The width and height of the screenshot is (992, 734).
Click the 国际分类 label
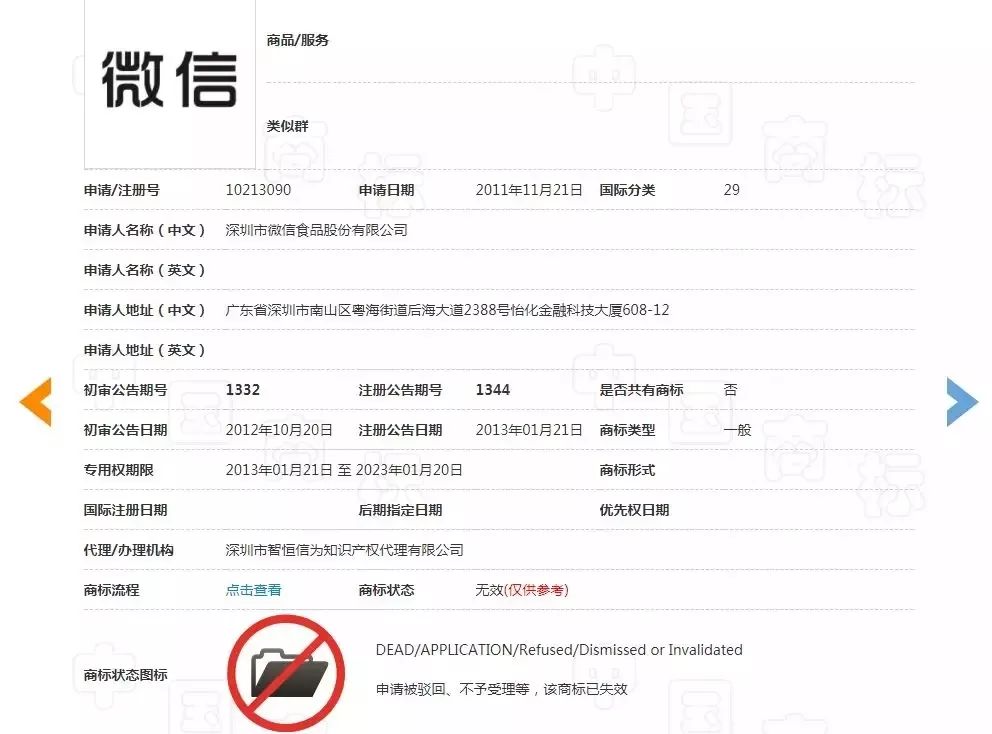point(628,190)
